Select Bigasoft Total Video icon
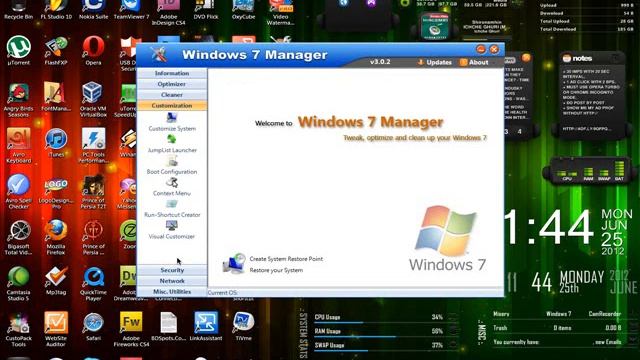 click(x=18, y=238)
